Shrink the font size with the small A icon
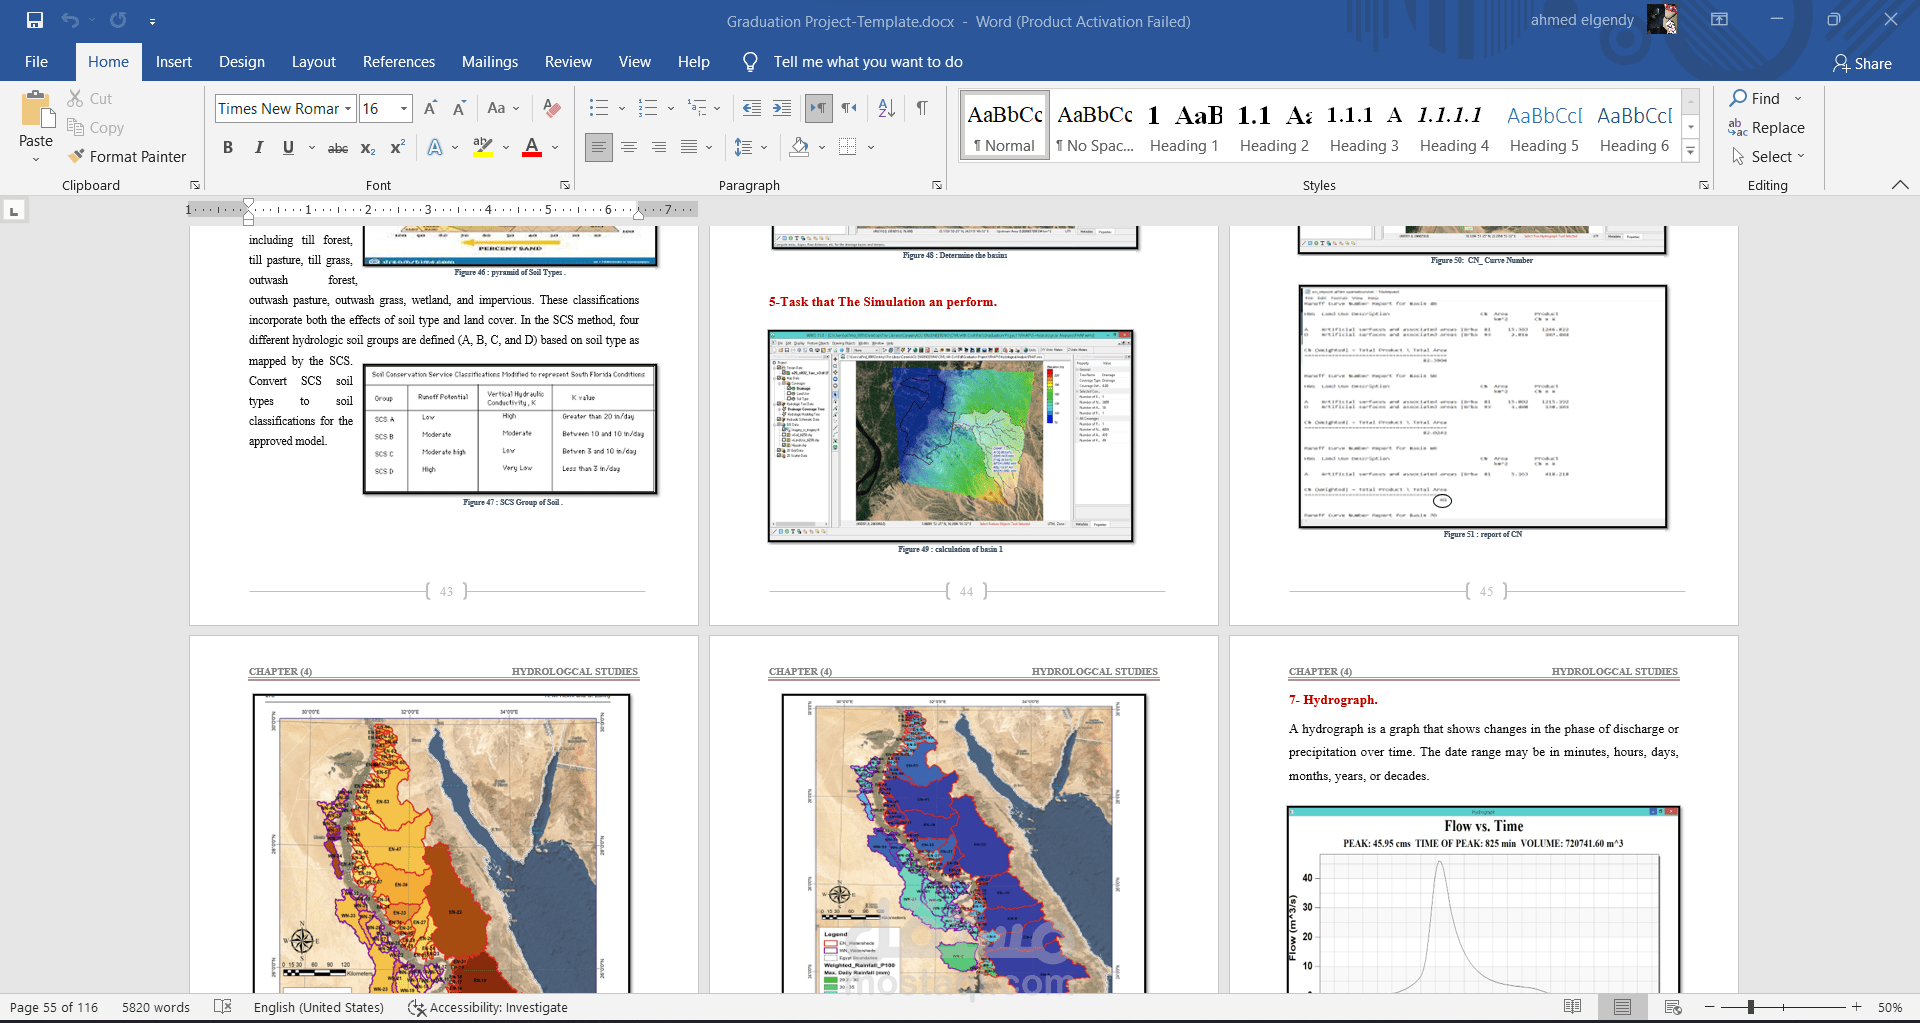The width and height of the screenshot is (1920, 1023). pyautogui.click(x=459, y=109)
